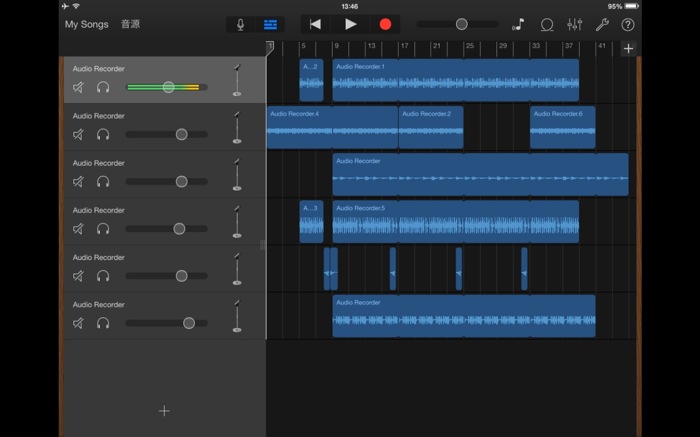Open the My Songs browser
Screen dimensions: 700x437
pyautogui.click(x=87, y=25)
